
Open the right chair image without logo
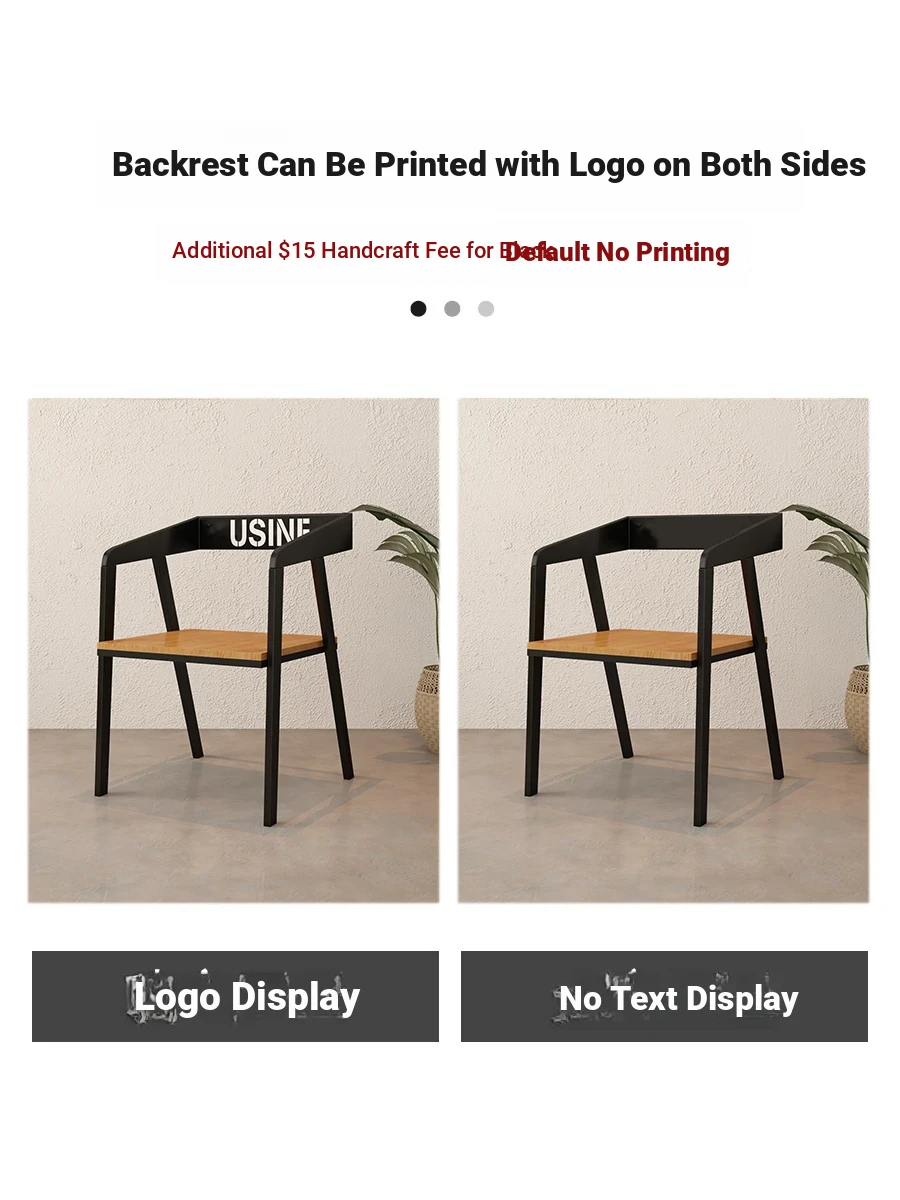[664, 651]
